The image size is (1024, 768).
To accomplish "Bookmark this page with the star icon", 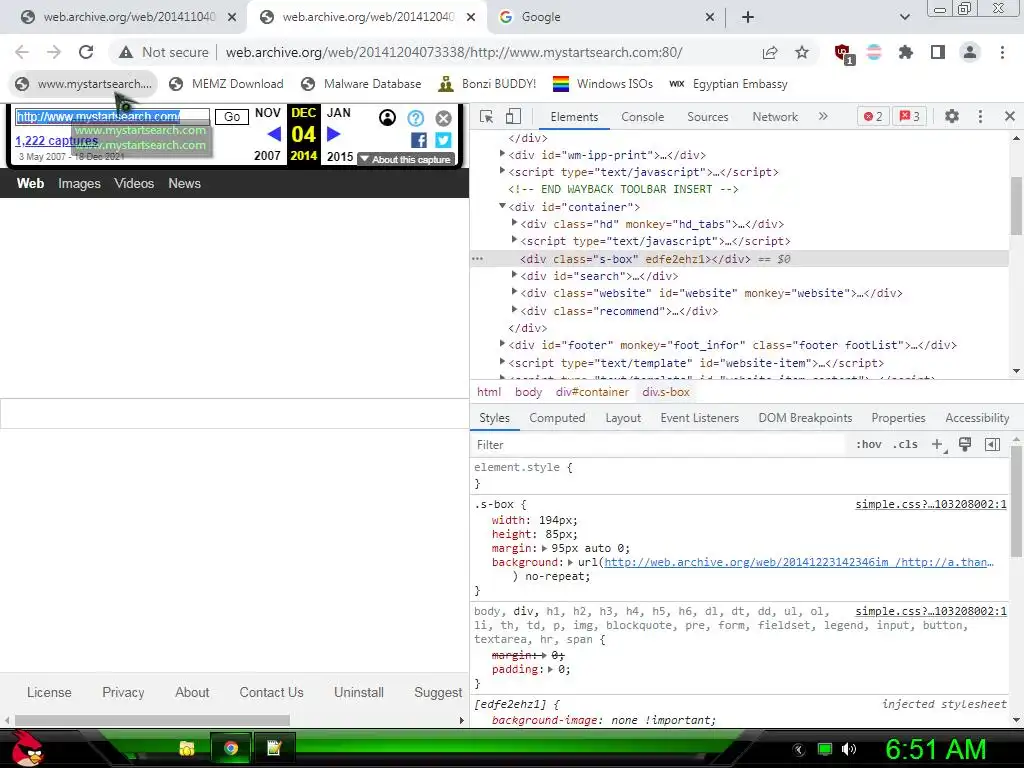I will [x=802, y=52].
